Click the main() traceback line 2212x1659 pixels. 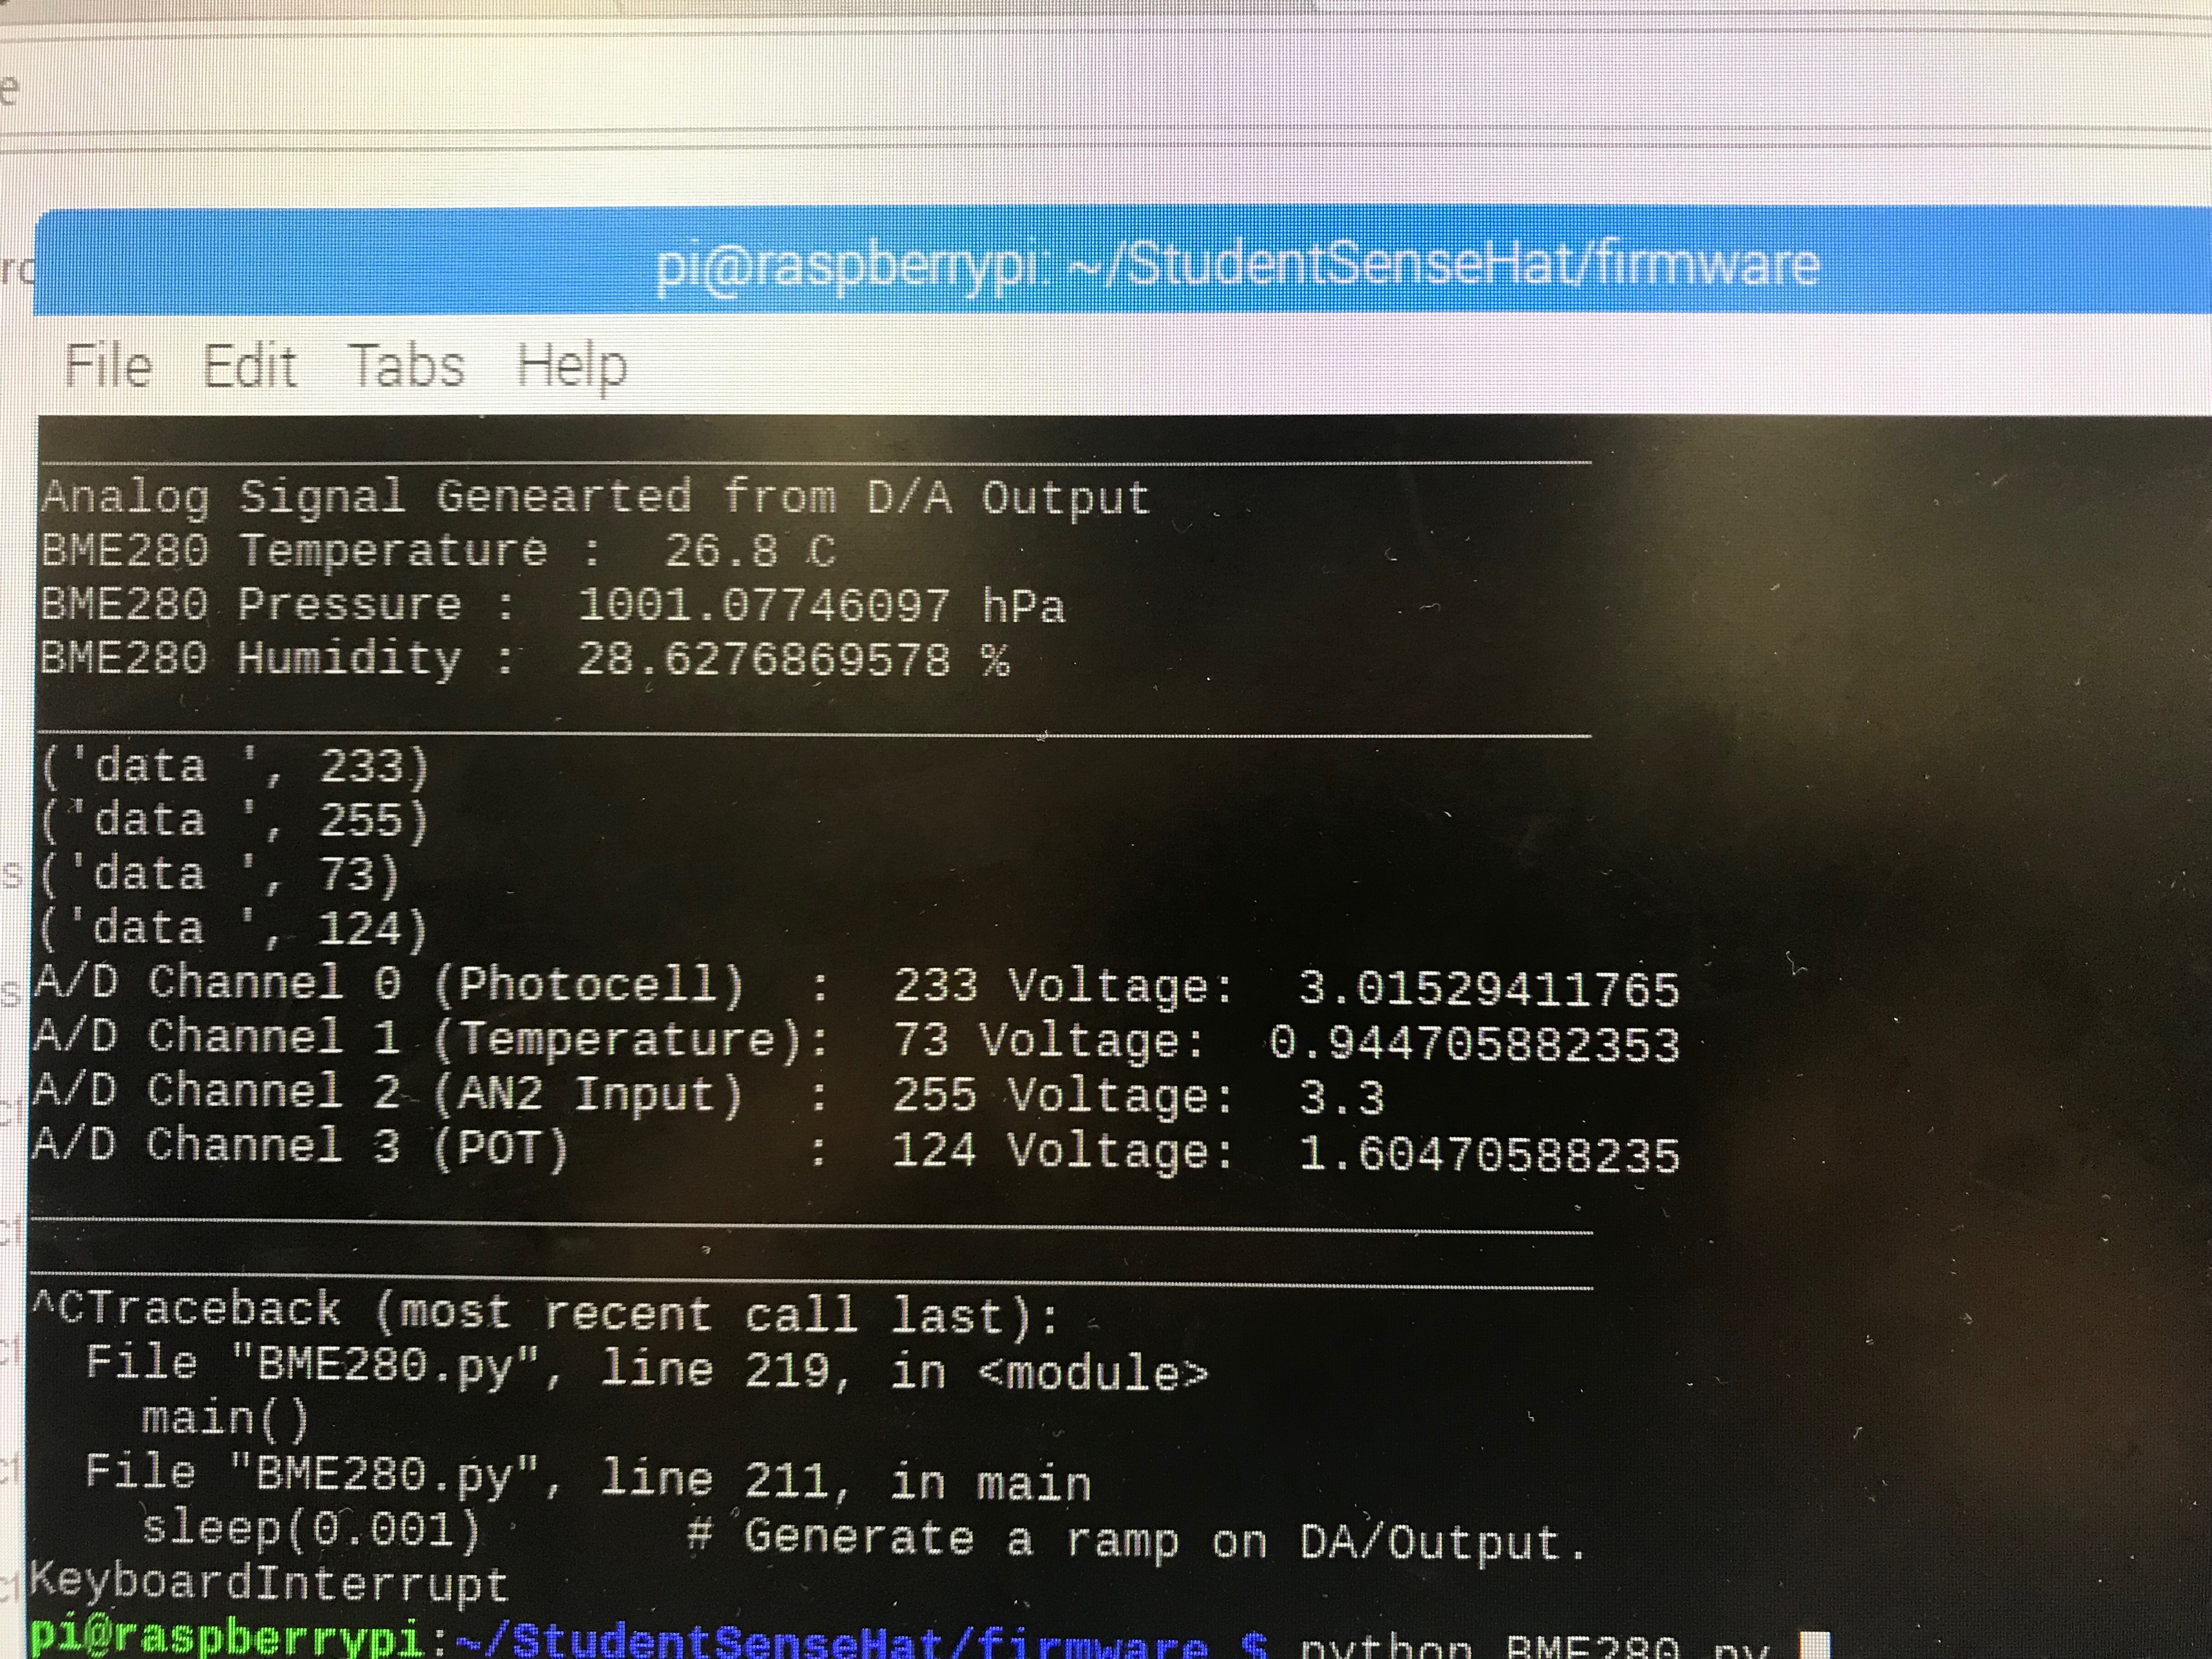[226, 1420]
